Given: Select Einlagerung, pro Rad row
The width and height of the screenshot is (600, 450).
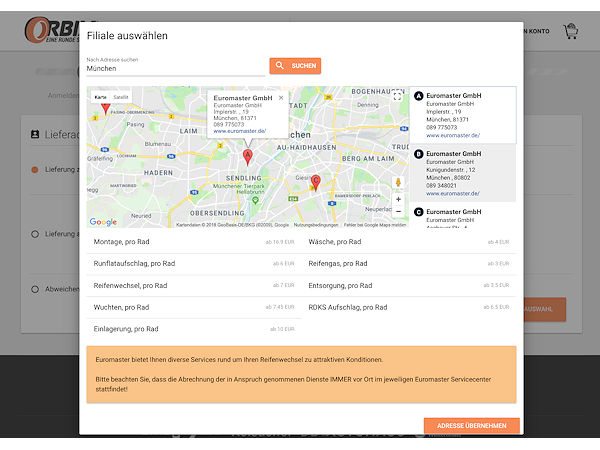Looking at the screenshot, I should [194, 329].
